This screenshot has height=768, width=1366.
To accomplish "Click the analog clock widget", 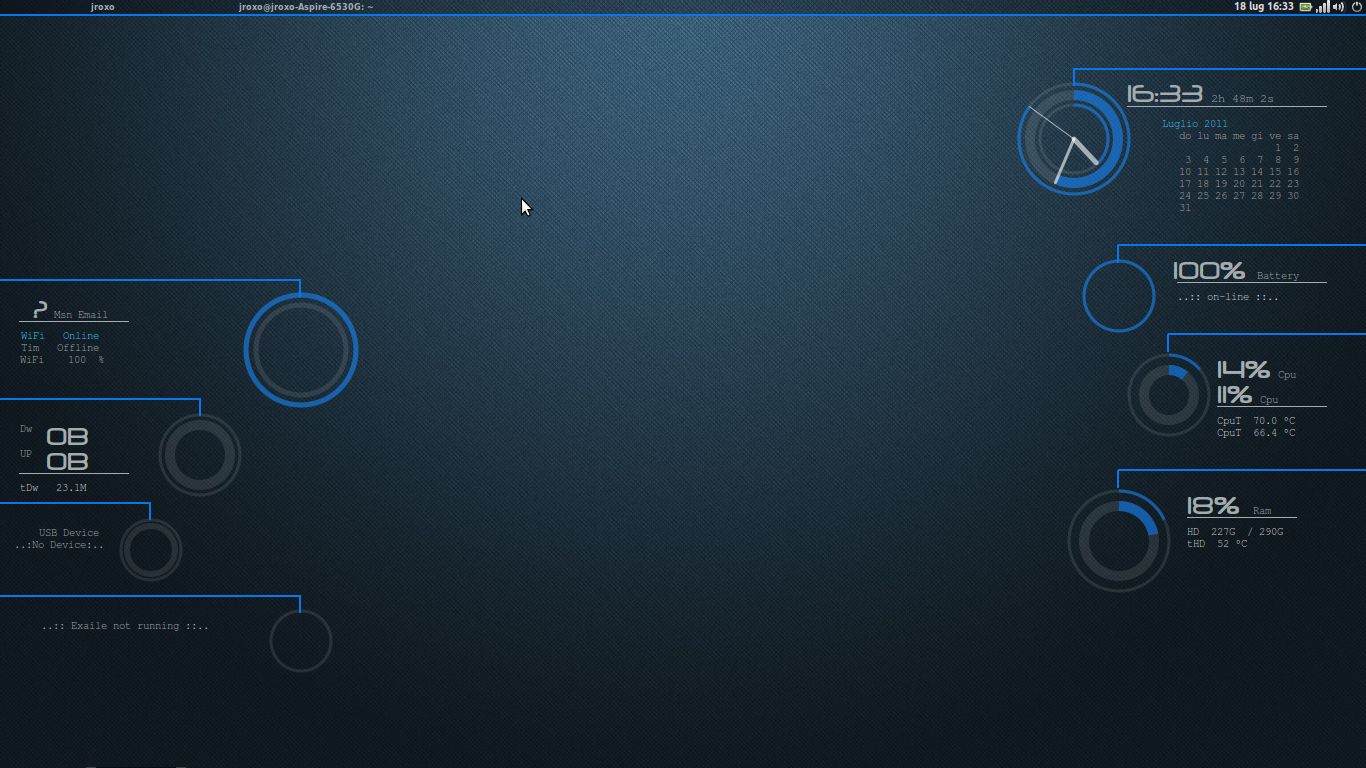I will click(1074, 139).
